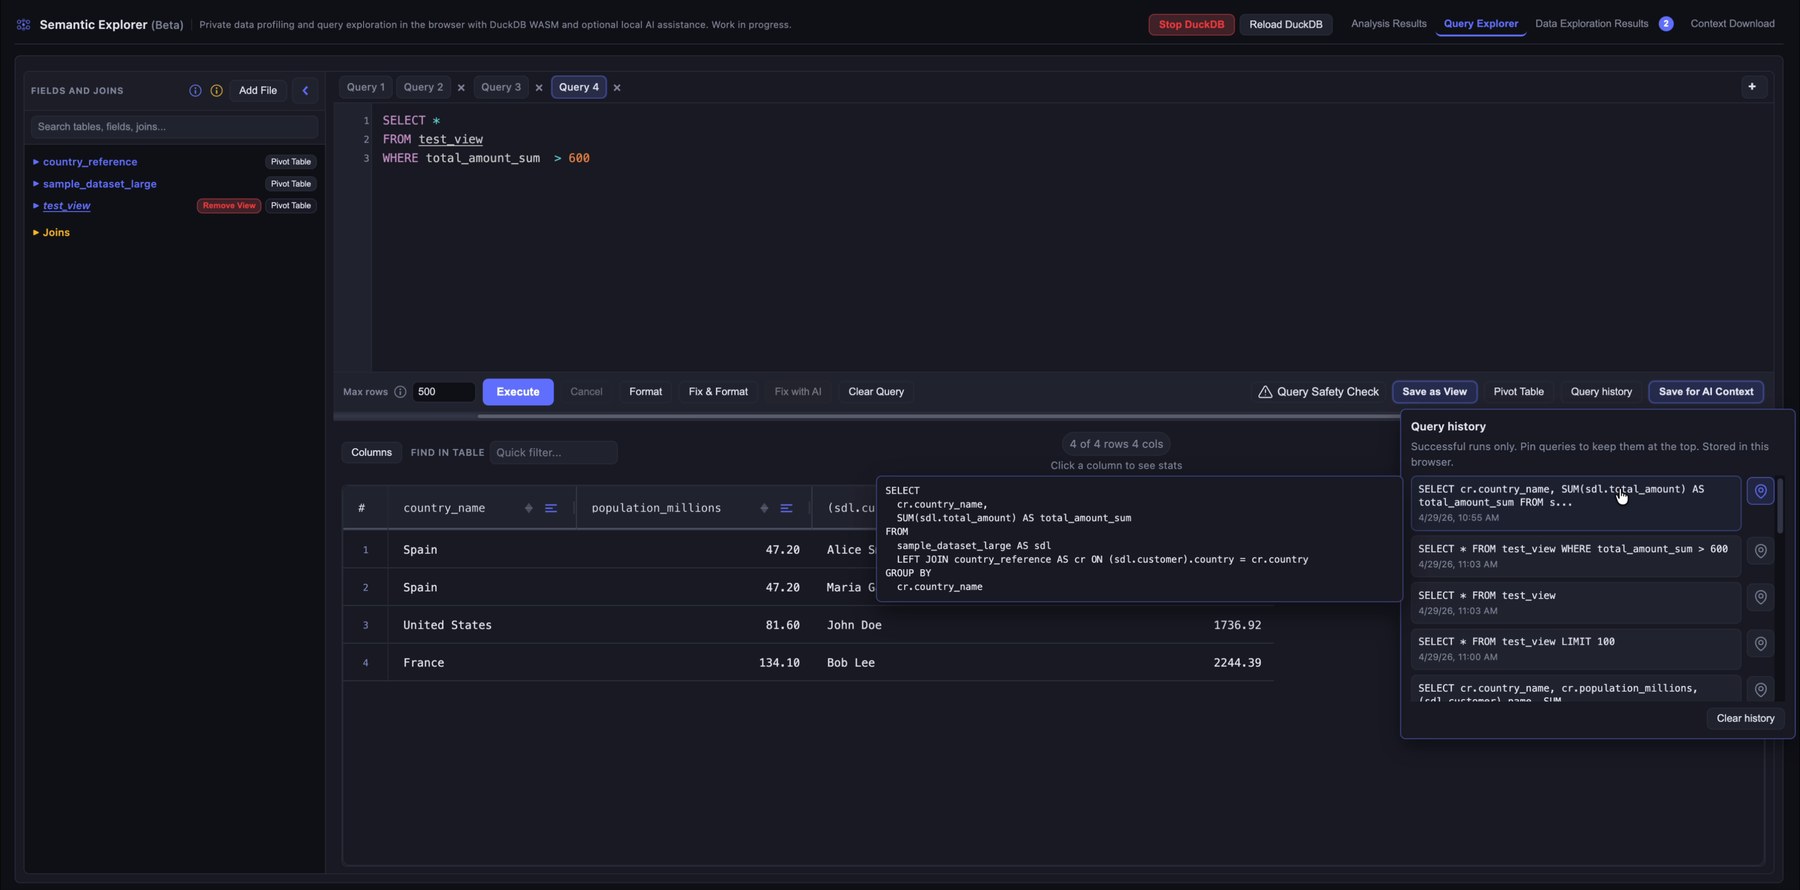Open the Data Exploration Results tab
1800x890 pixels.
1591,24
